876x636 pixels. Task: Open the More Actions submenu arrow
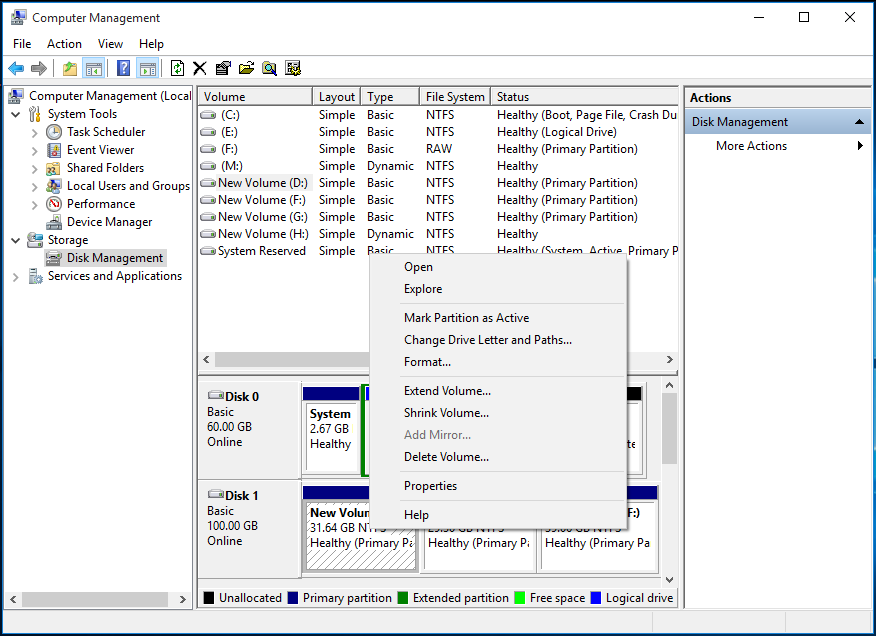tap(860, 146)
